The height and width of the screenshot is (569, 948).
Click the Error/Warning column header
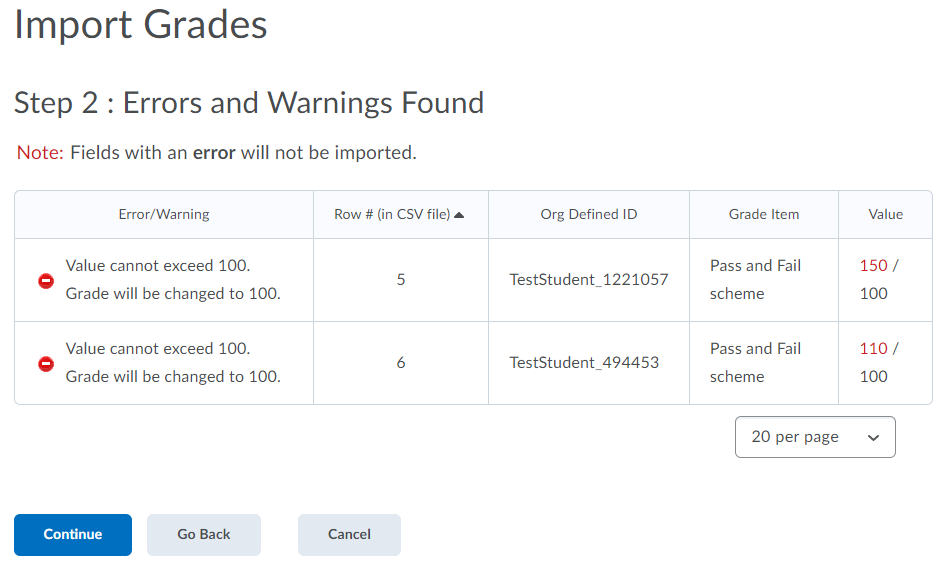tap(164, 214)
